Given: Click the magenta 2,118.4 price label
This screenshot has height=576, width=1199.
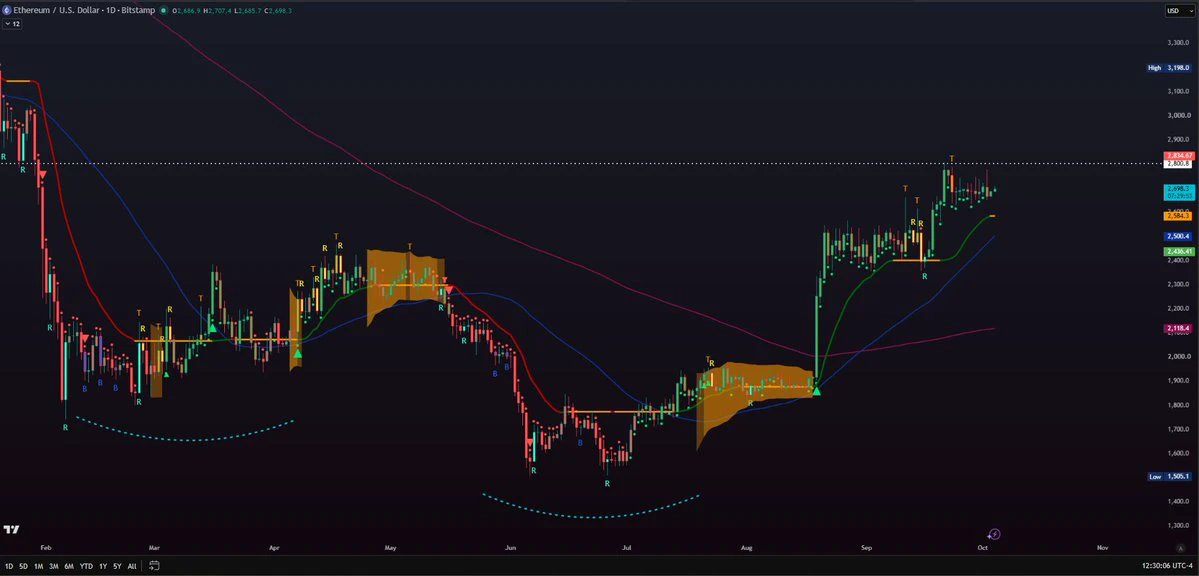Looking at the screenshot, I should point(1177,329).
